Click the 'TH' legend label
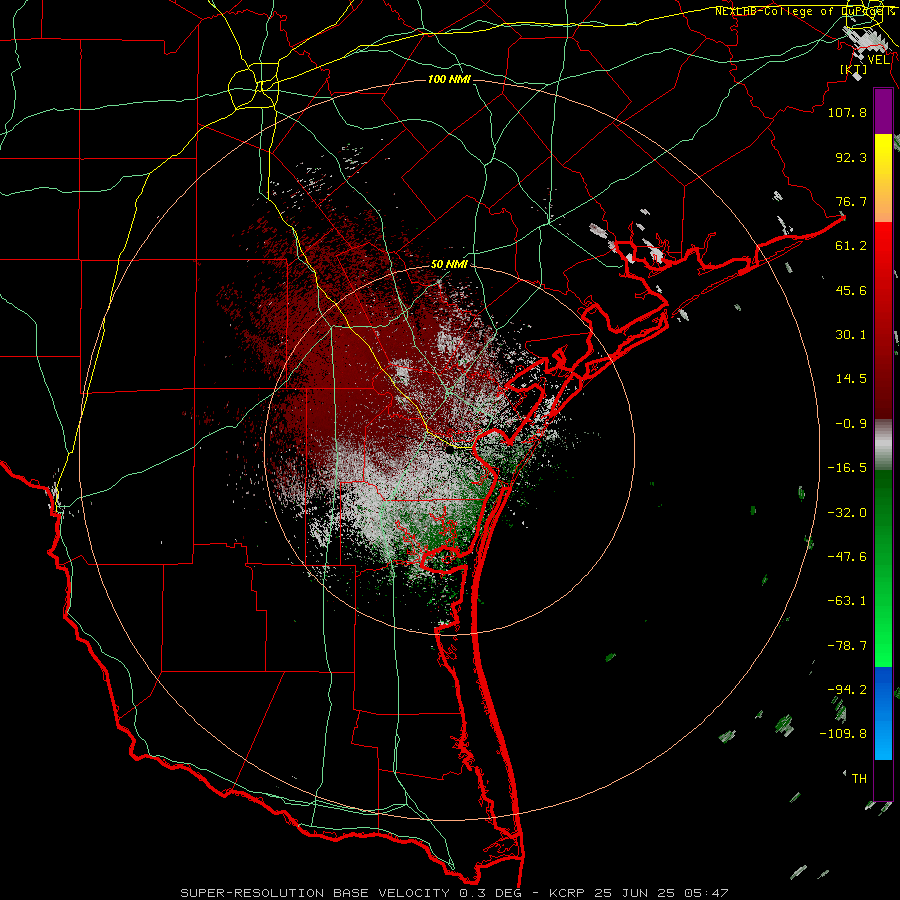 (859, 779)
